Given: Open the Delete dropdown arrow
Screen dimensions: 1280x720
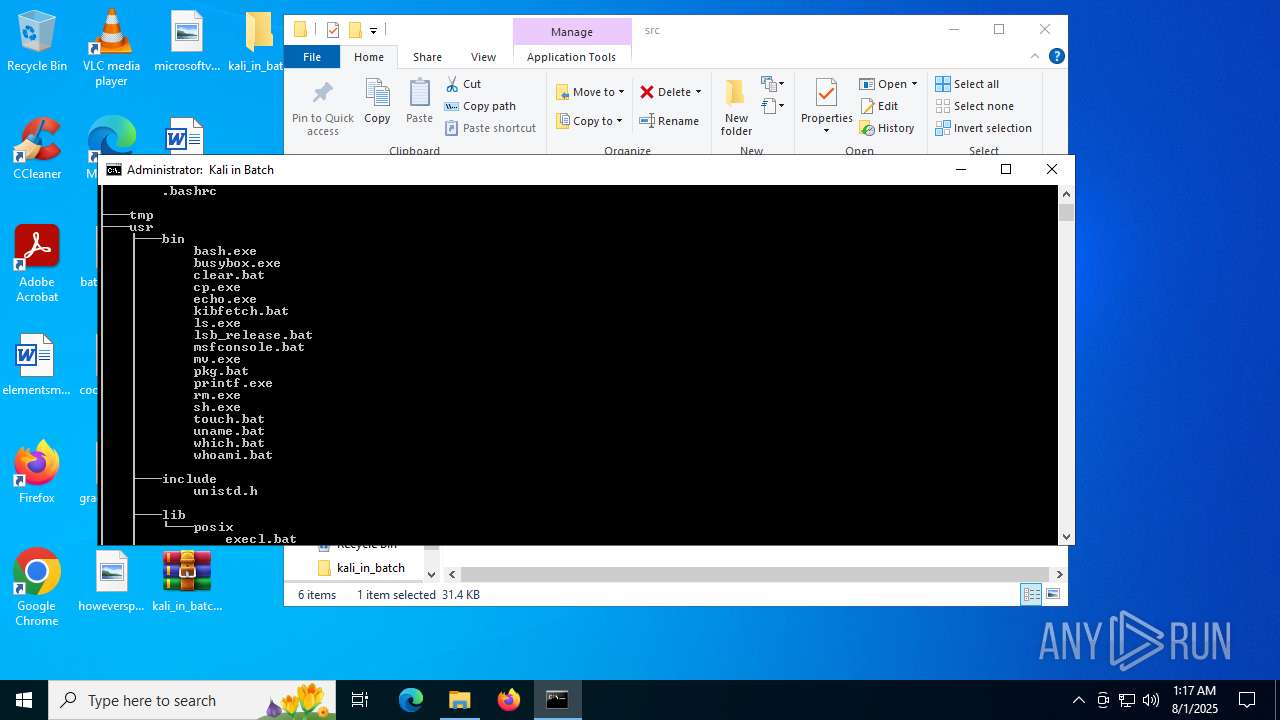Looking at the screenshot, I should point(698,92).
